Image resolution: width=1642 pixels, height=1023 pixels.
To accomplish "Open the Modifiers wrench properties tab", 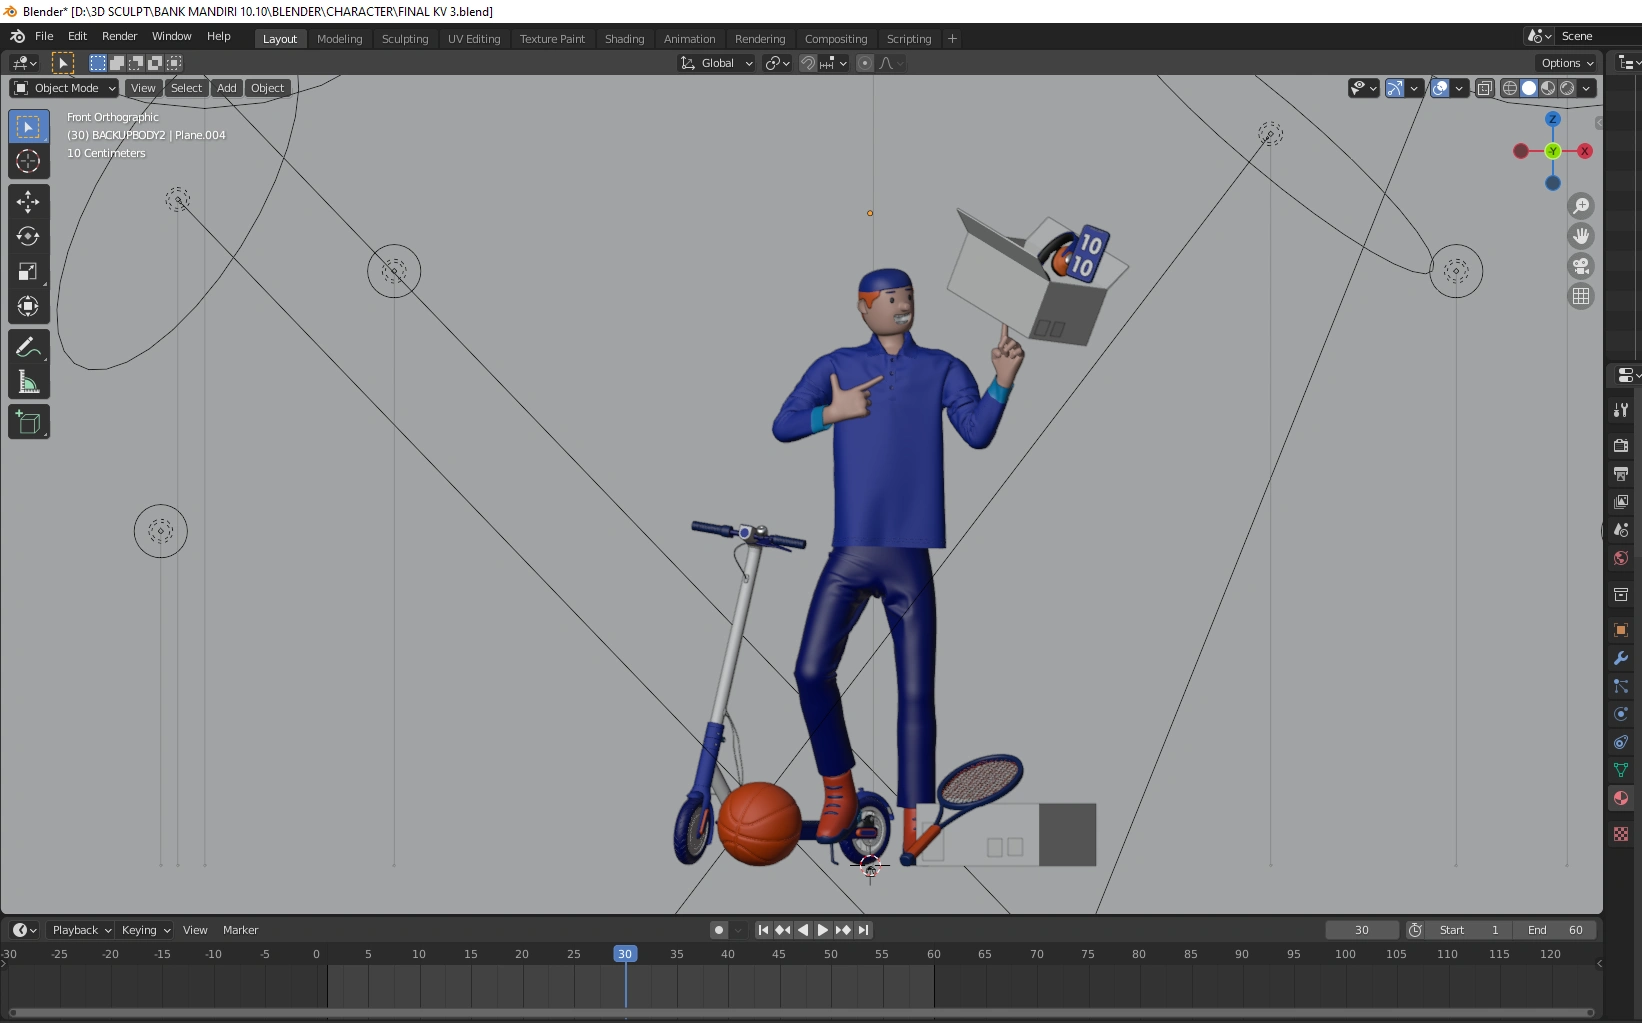I will click(x=1621, y=658).
